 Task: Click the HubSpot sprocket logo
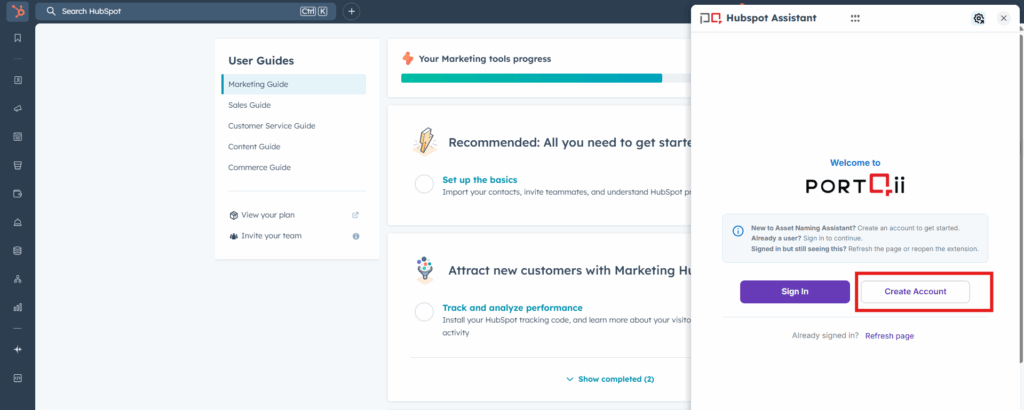pyautogui.click(x=17, y=11)
